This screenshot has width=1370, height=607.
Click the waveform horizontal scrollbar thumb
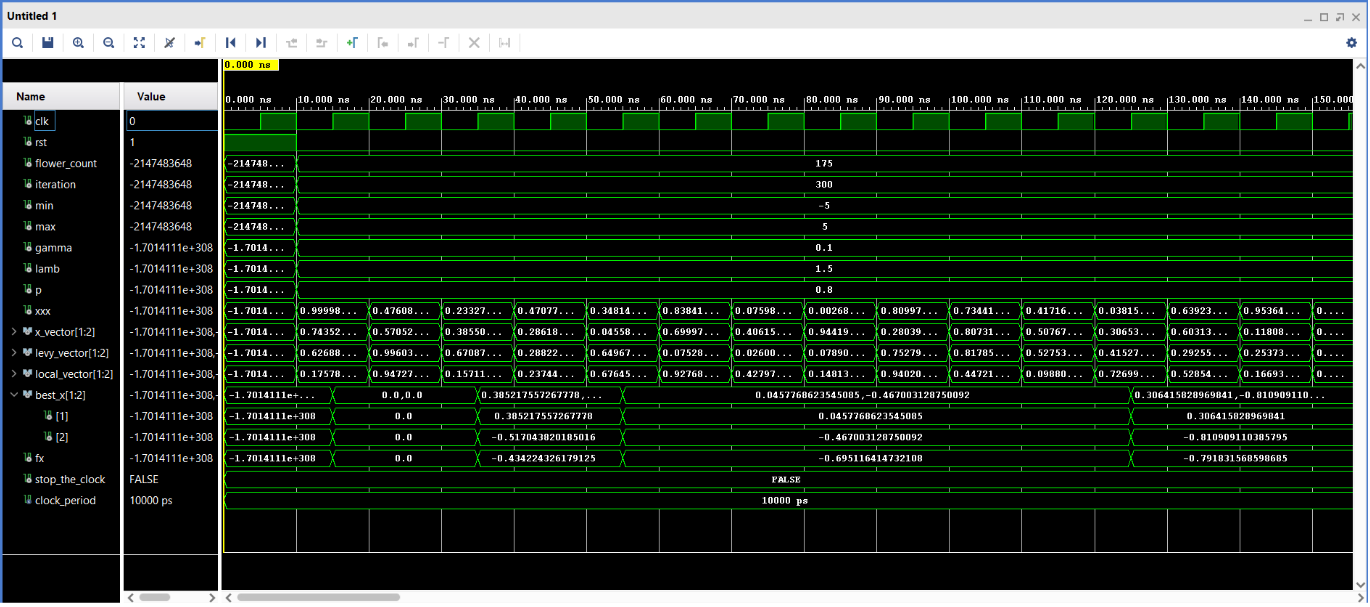[318, 597]
